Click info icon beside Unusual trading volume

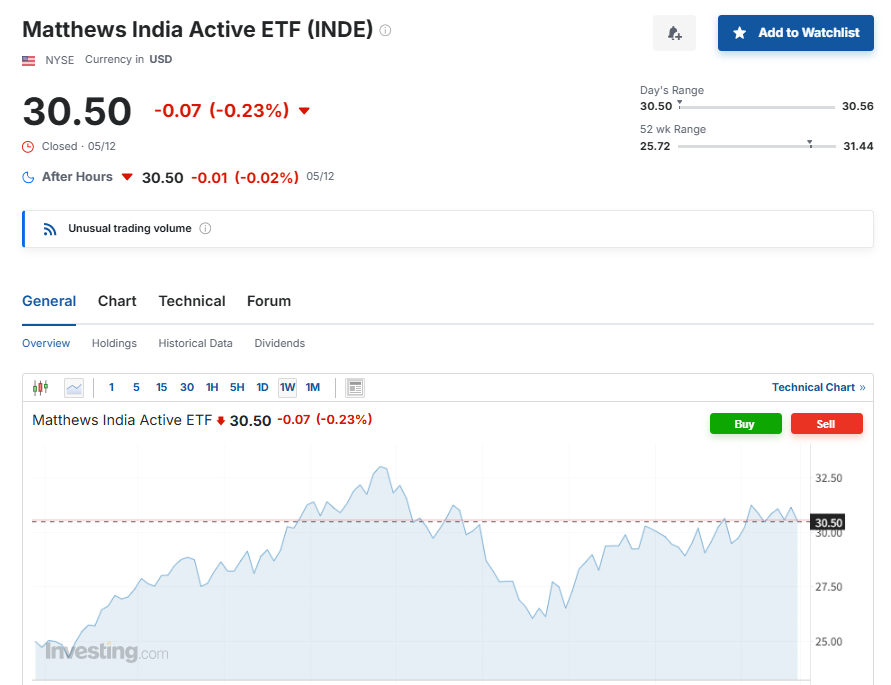tap(205, 229)
